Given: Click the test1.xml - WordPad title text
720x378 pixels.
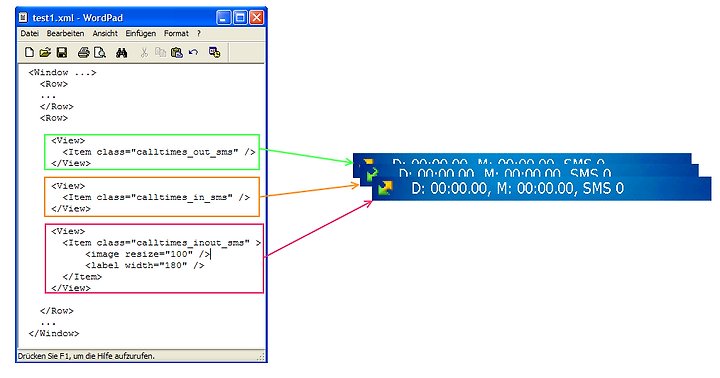Looking at the screenshot, I should tap(78, 18).
